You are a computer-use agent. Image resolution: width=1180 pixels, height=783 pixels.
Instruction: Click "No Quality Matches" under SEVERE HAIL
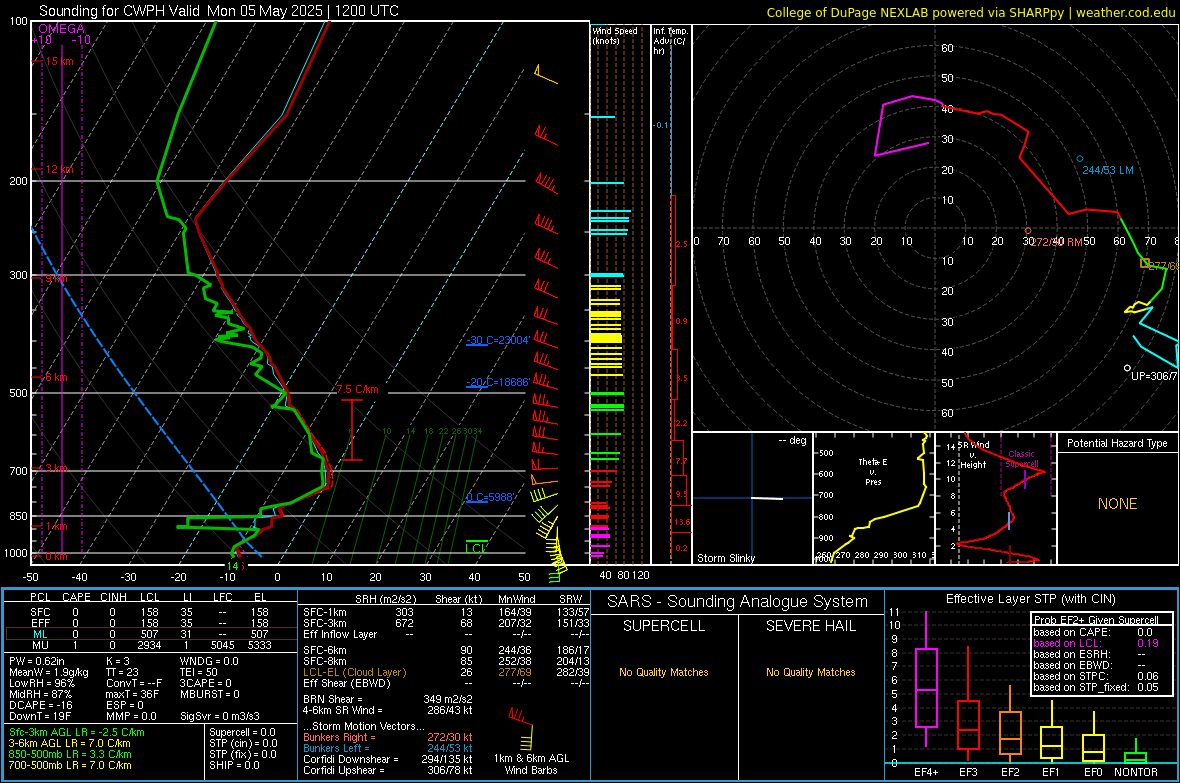(810, 672)
